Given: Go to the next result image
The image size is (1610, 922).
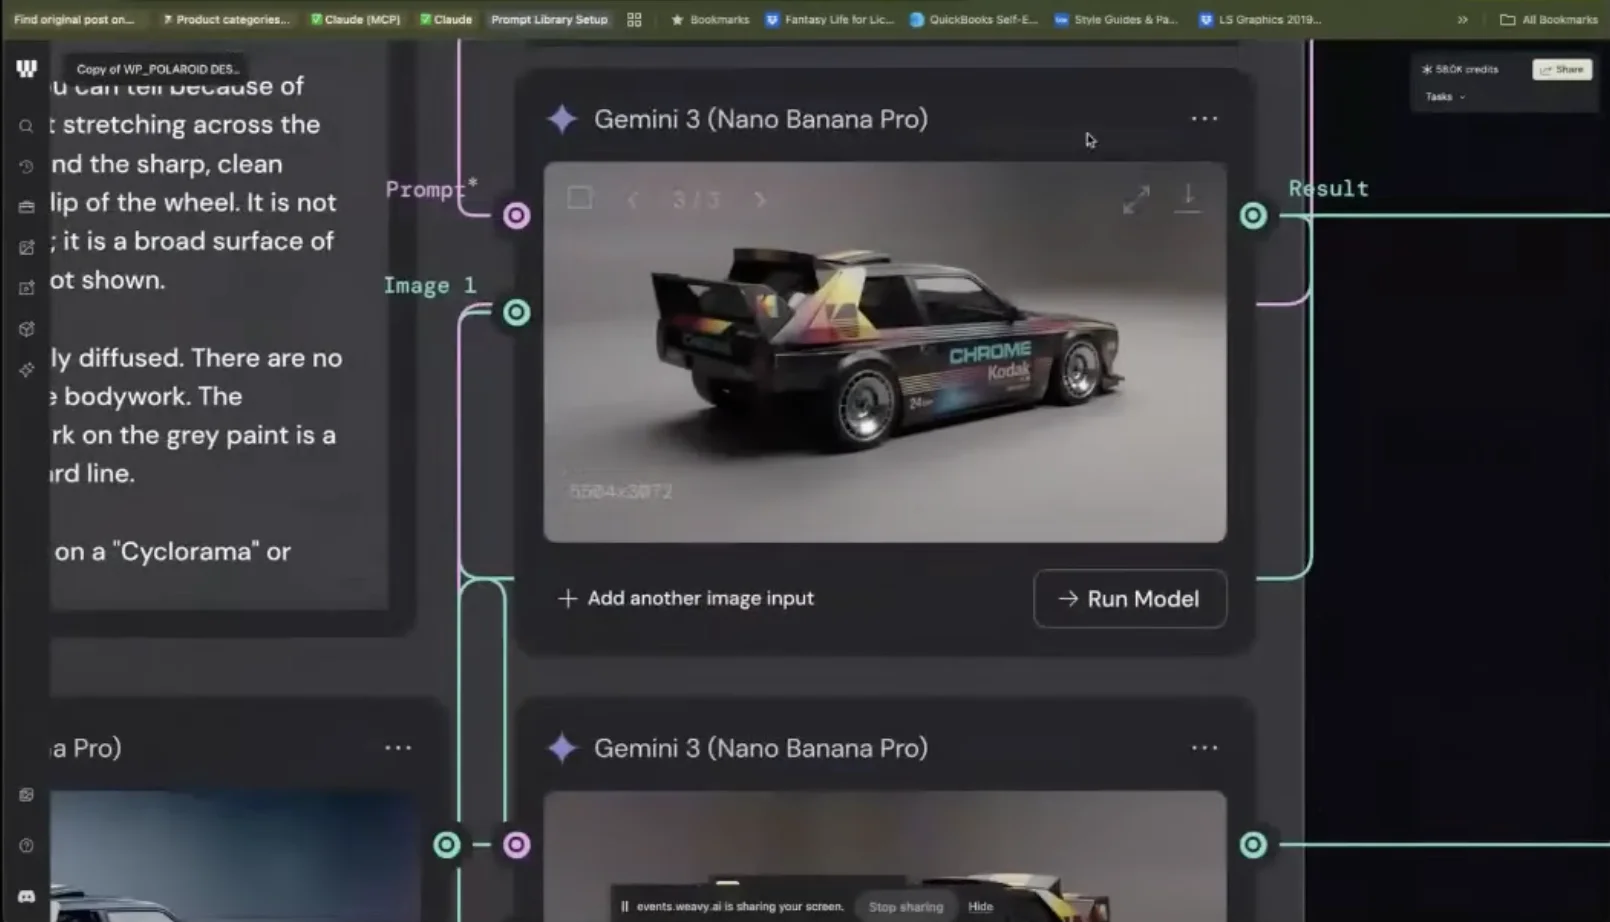Looking at the screenshot, I should [x=760, y=200].
